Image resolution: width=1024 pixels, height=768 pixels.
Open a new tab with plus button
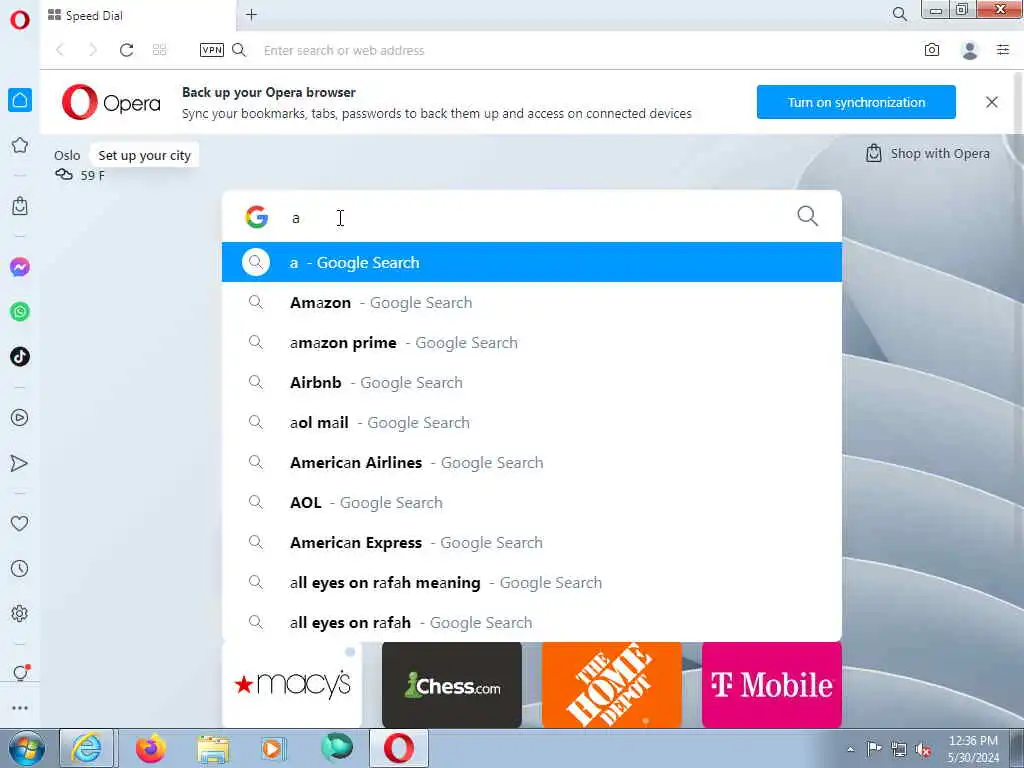point(251,14)
